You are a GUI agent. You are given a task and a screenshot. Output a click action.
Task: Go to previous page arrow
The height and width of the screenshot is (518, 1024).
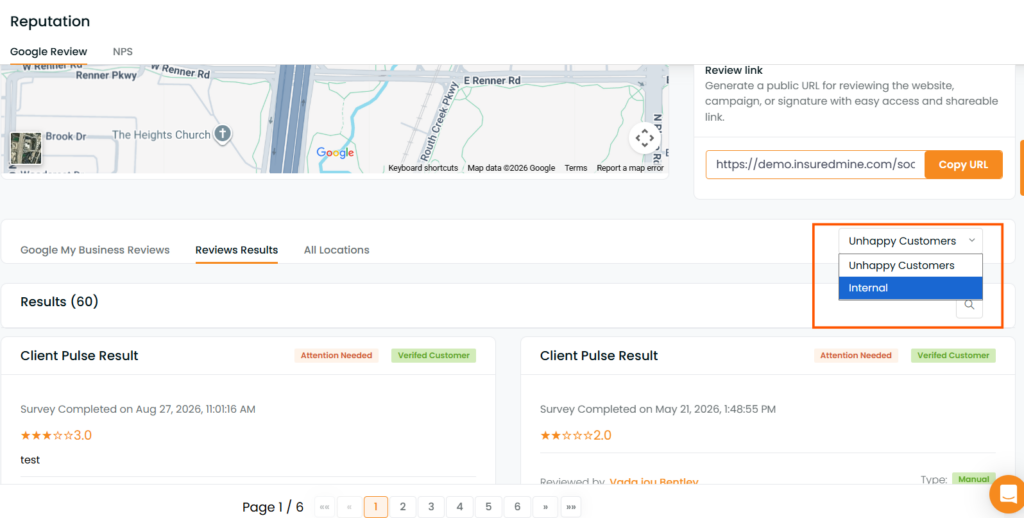(349, 507)
